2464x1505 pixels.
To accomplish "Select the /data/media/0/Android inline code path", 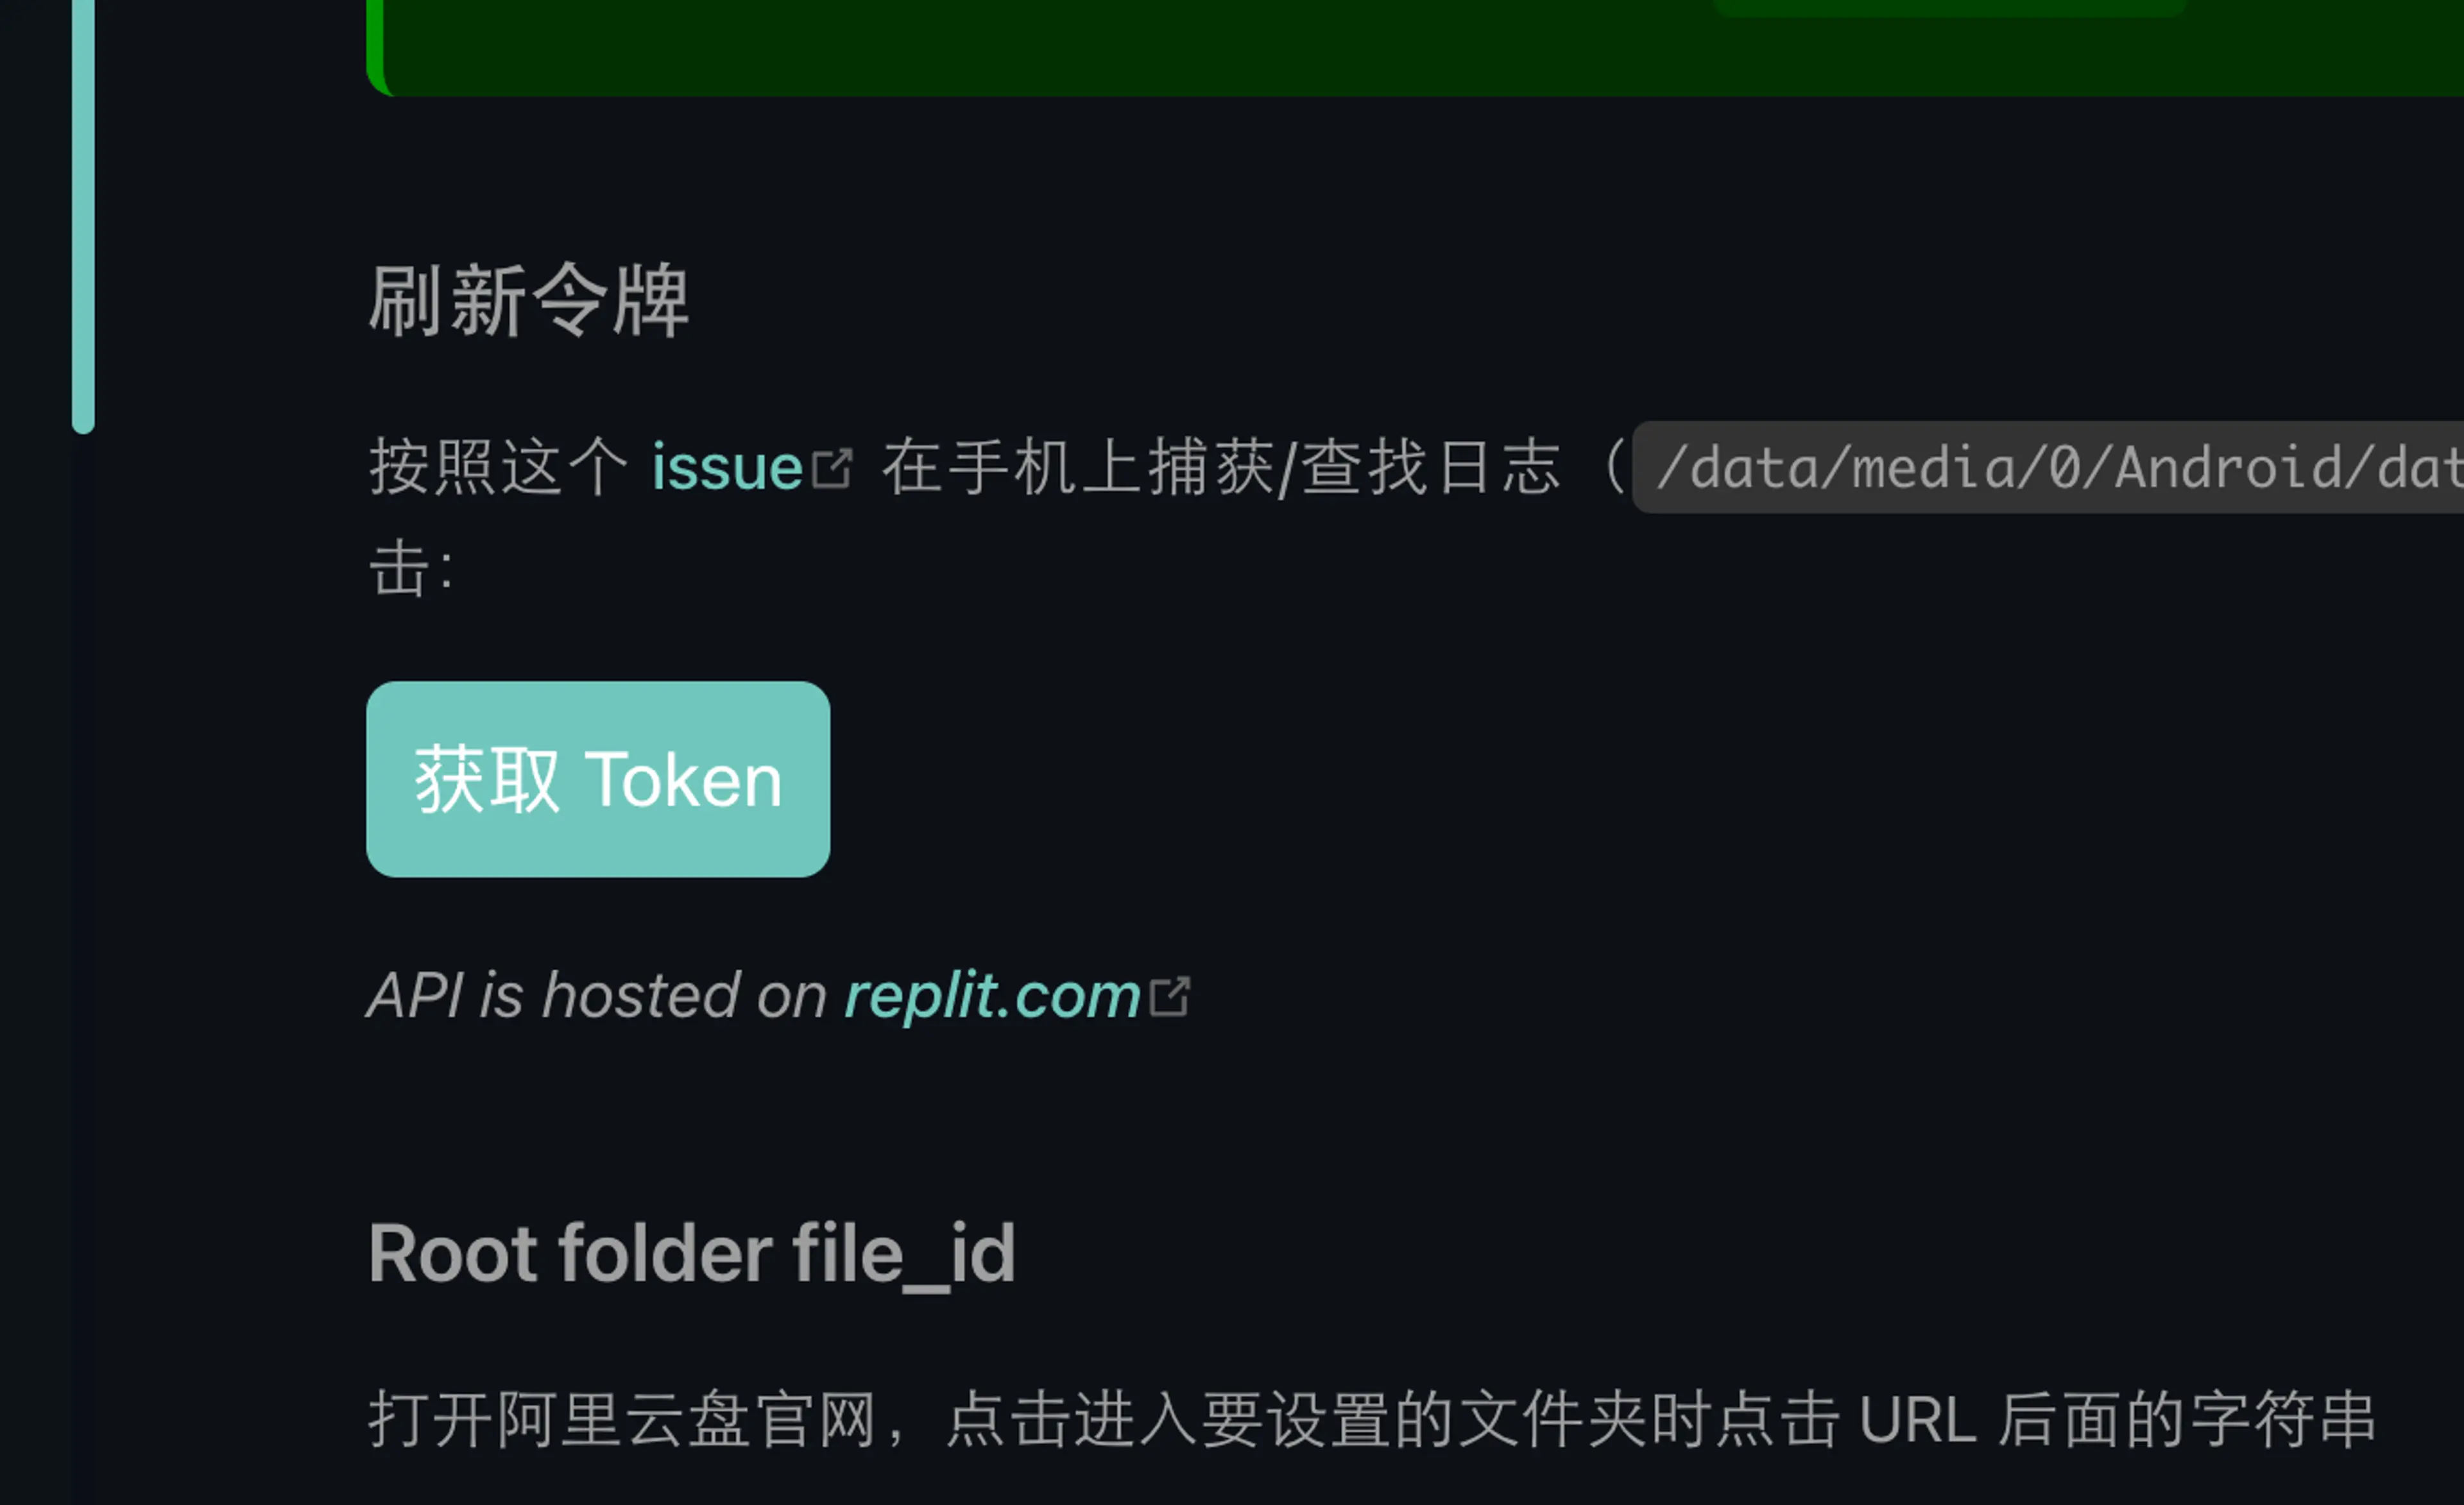I will click(x=2048, y=467).
